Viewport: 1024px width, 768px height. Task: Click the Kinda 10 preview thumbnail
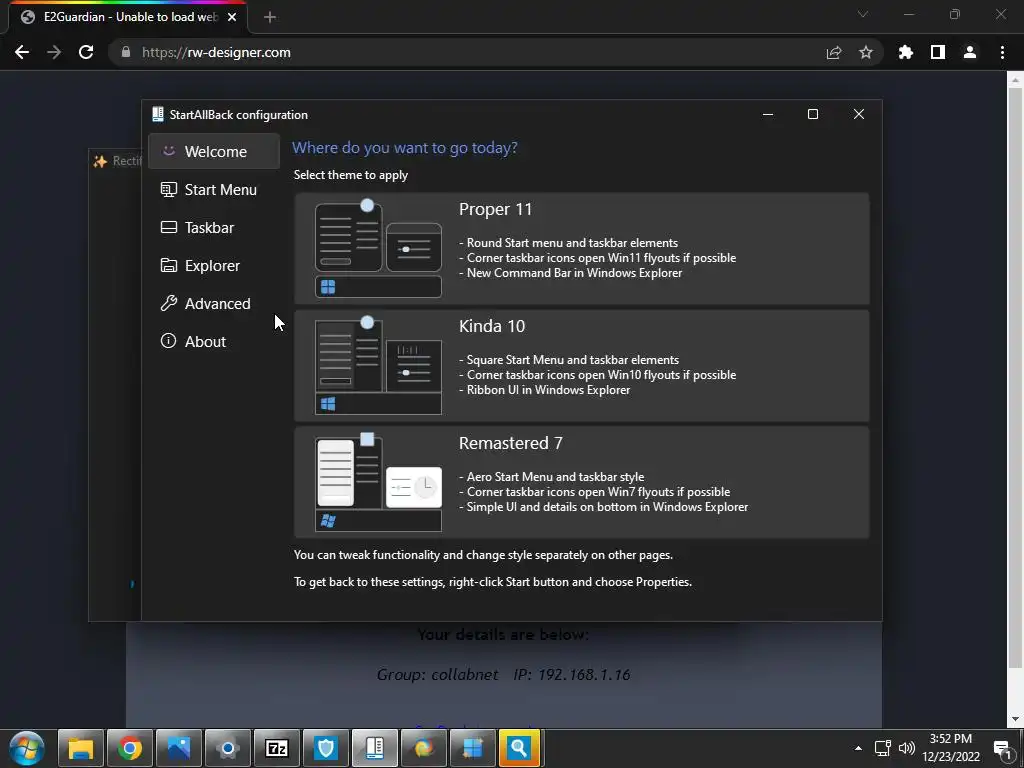tap(378, 366)
